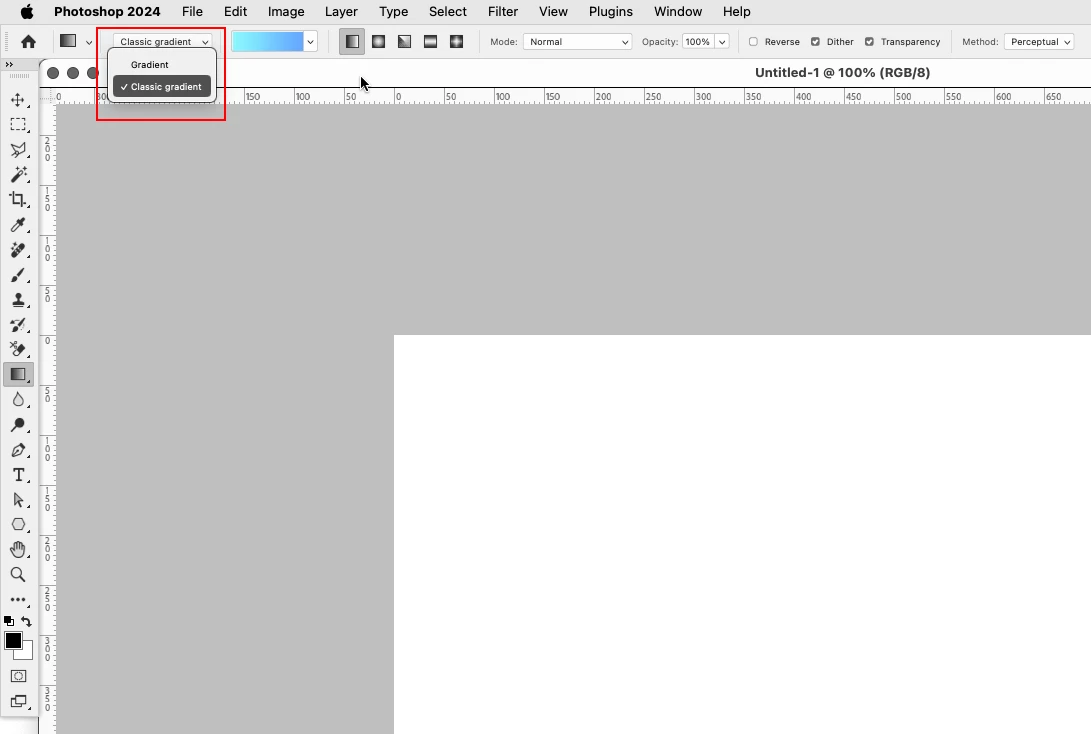The image size is (1091, 734).
Task: Choose Diamond gradient style
Action: coord(456,42)
